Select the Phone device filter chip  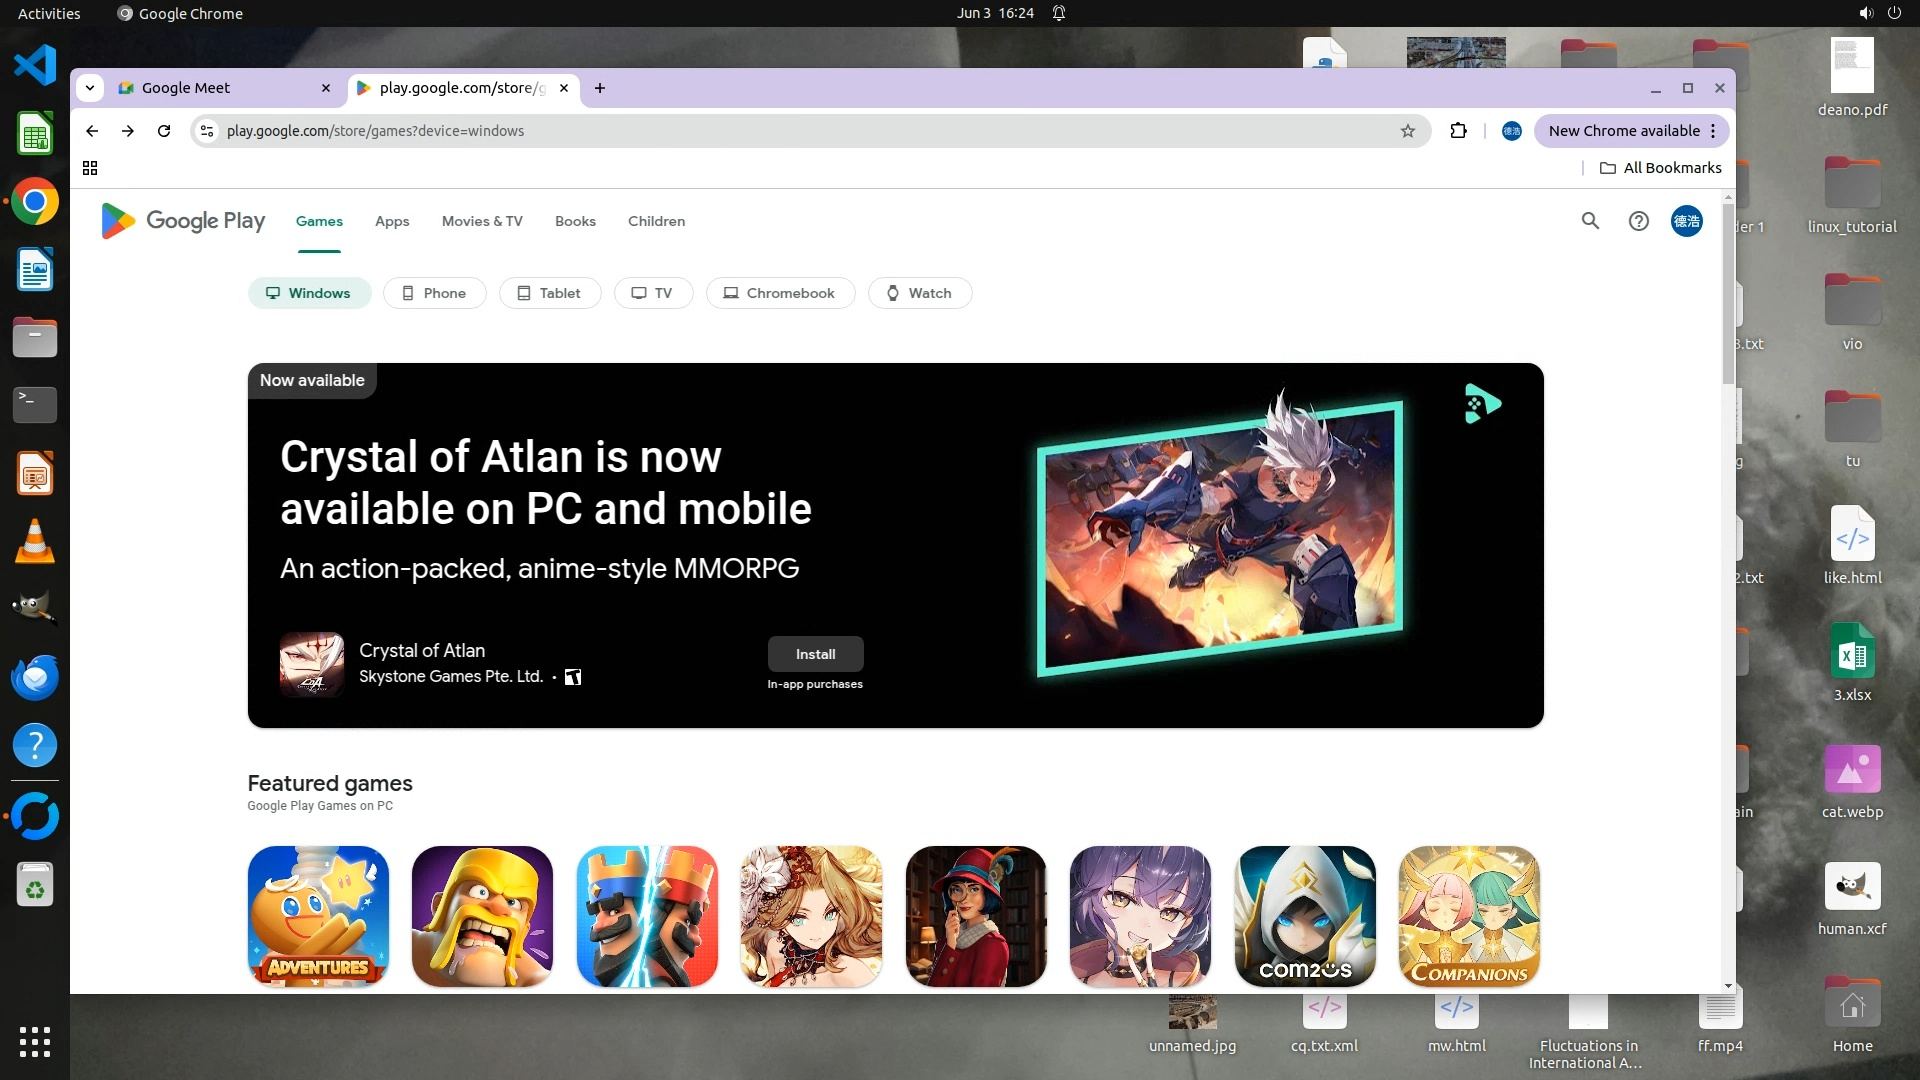click(x=434, y=293)
